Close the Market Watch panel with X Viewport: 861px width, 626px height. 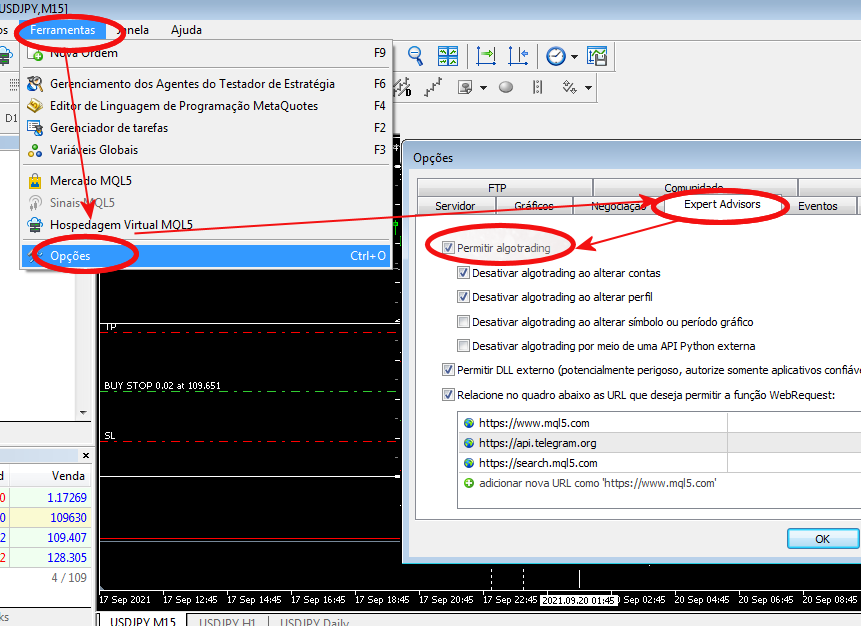[86, 455]
